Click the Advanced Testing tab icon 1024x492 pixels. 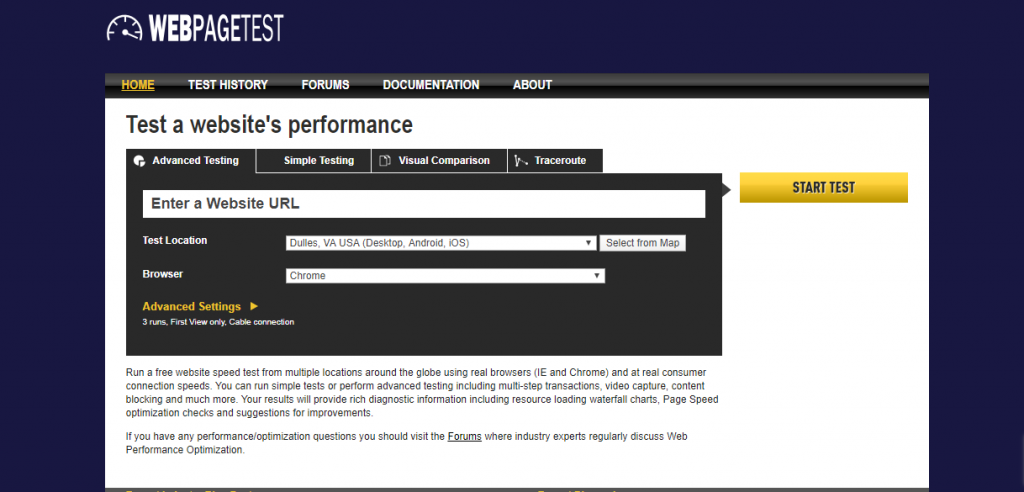[x=139, y=161]
